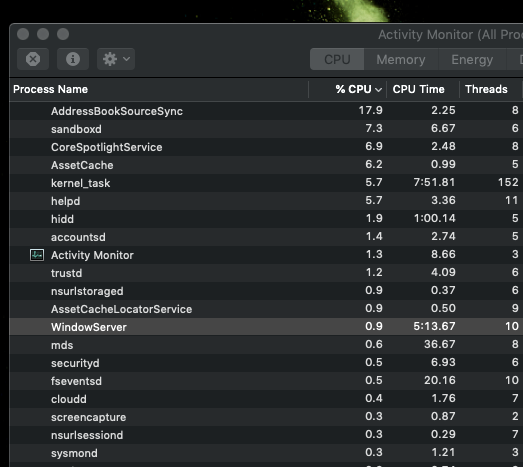This screenshot has width=523, height=467.
Task: Click the 152 threads value
Action: tap(508, 182)
